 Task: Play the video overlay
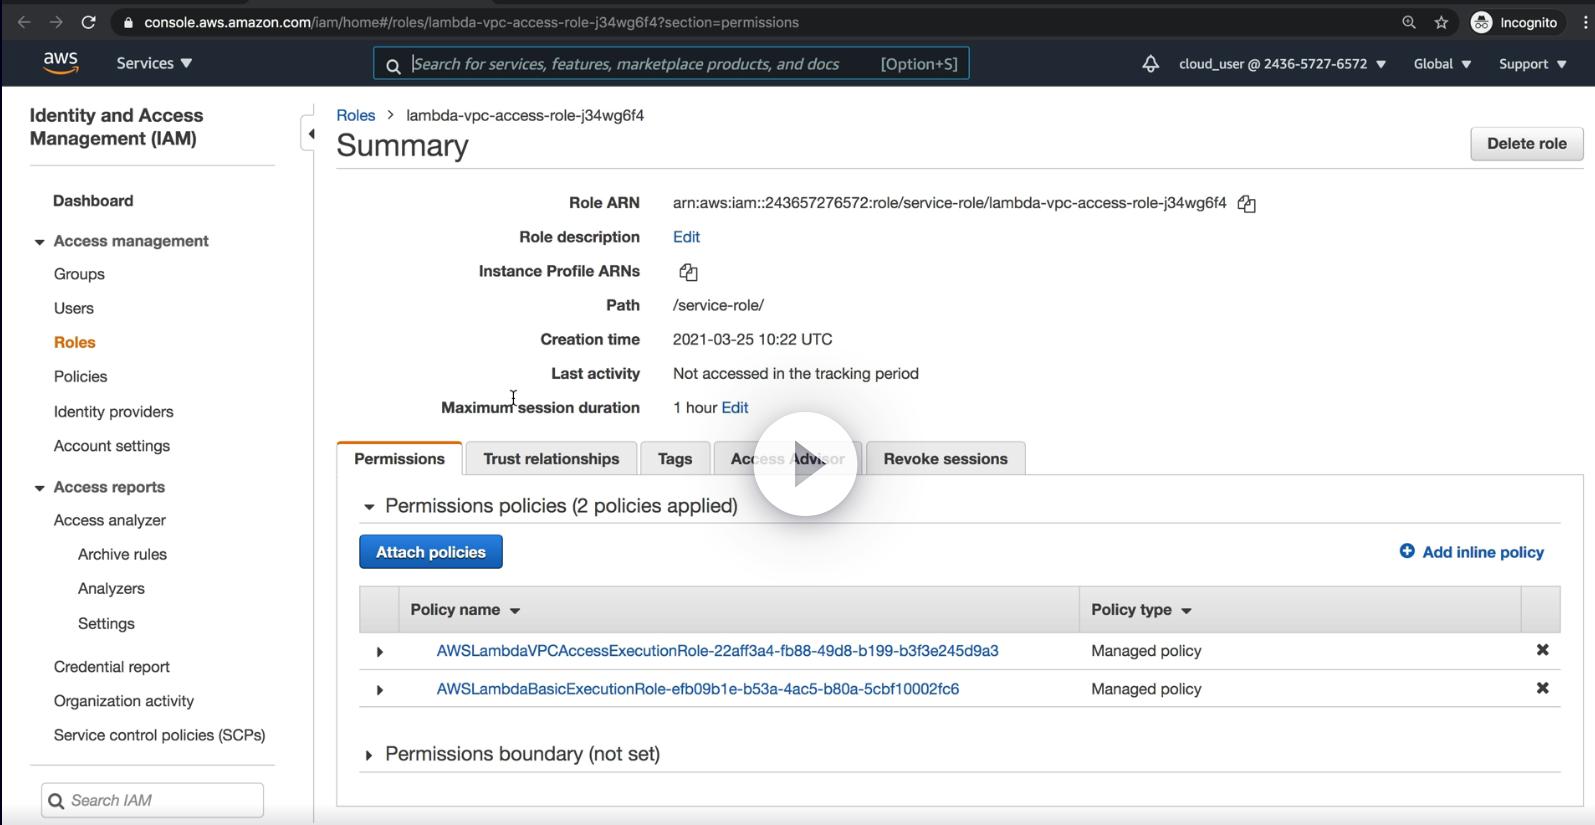click(805, 464)
